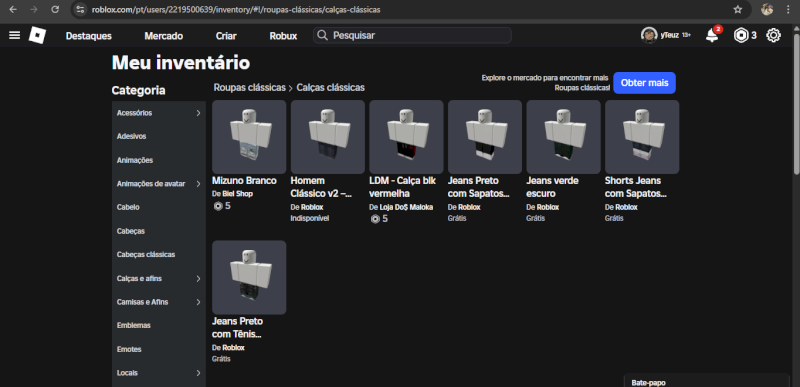Click Indisponível label under Homem Clássico

pos(310,218)
